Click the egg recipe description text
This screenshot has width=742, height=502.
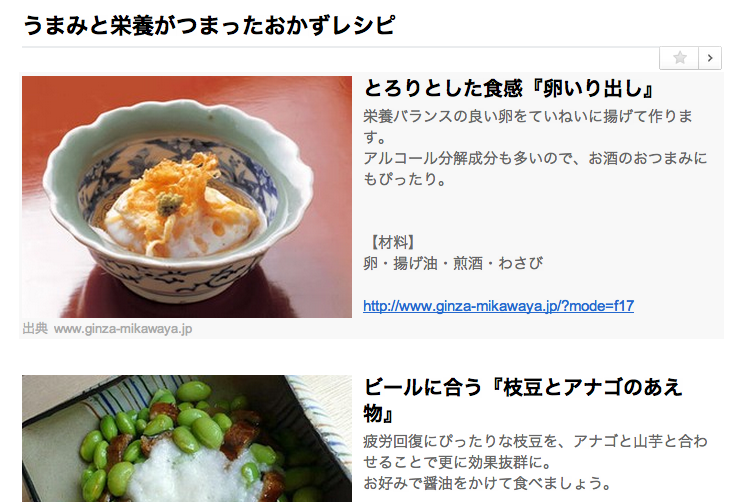(x=535, y=147)
